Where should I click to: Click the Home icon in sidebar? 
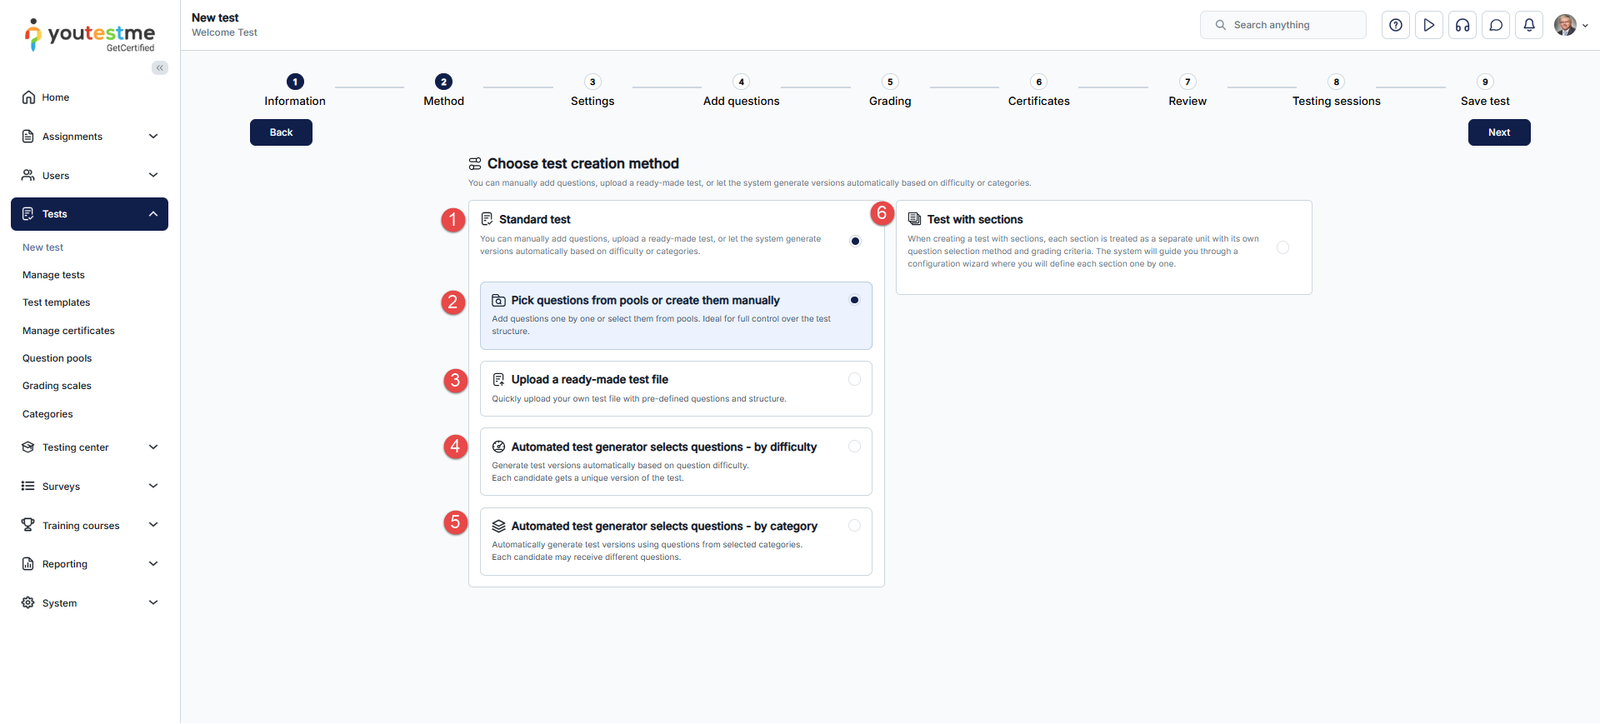coord(28,97)
